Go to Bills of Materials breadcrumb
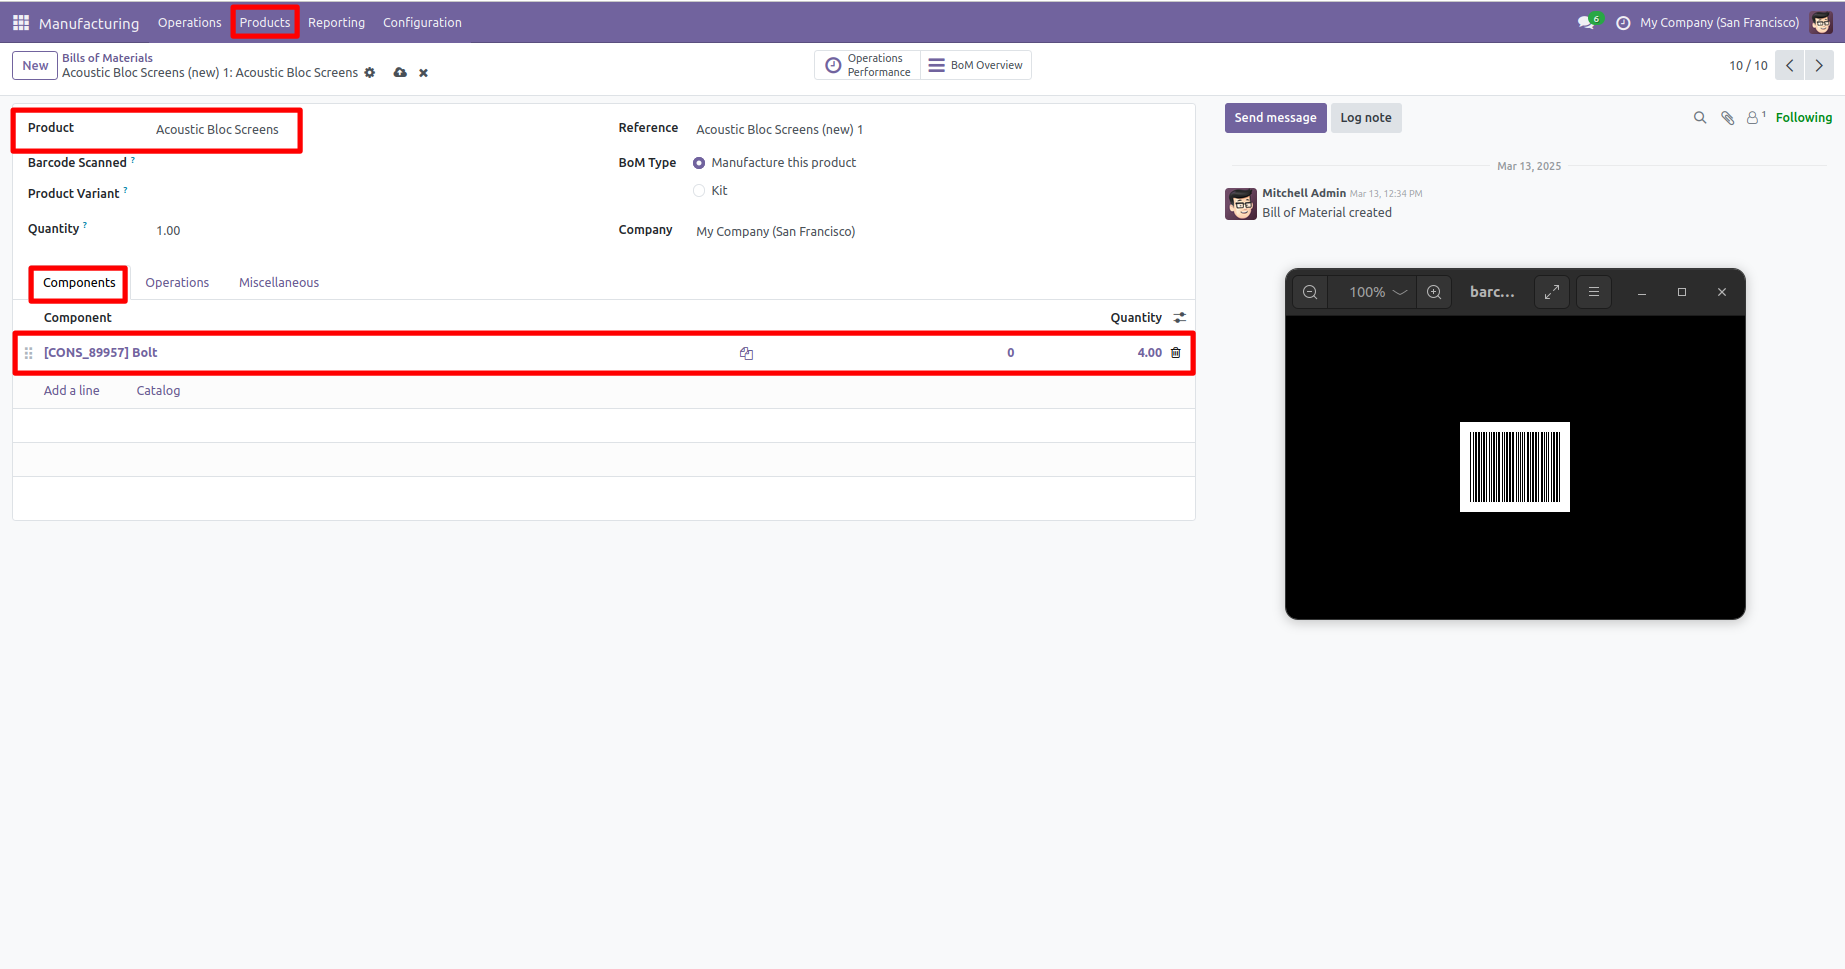1845x969 pixels. [107, 58]
